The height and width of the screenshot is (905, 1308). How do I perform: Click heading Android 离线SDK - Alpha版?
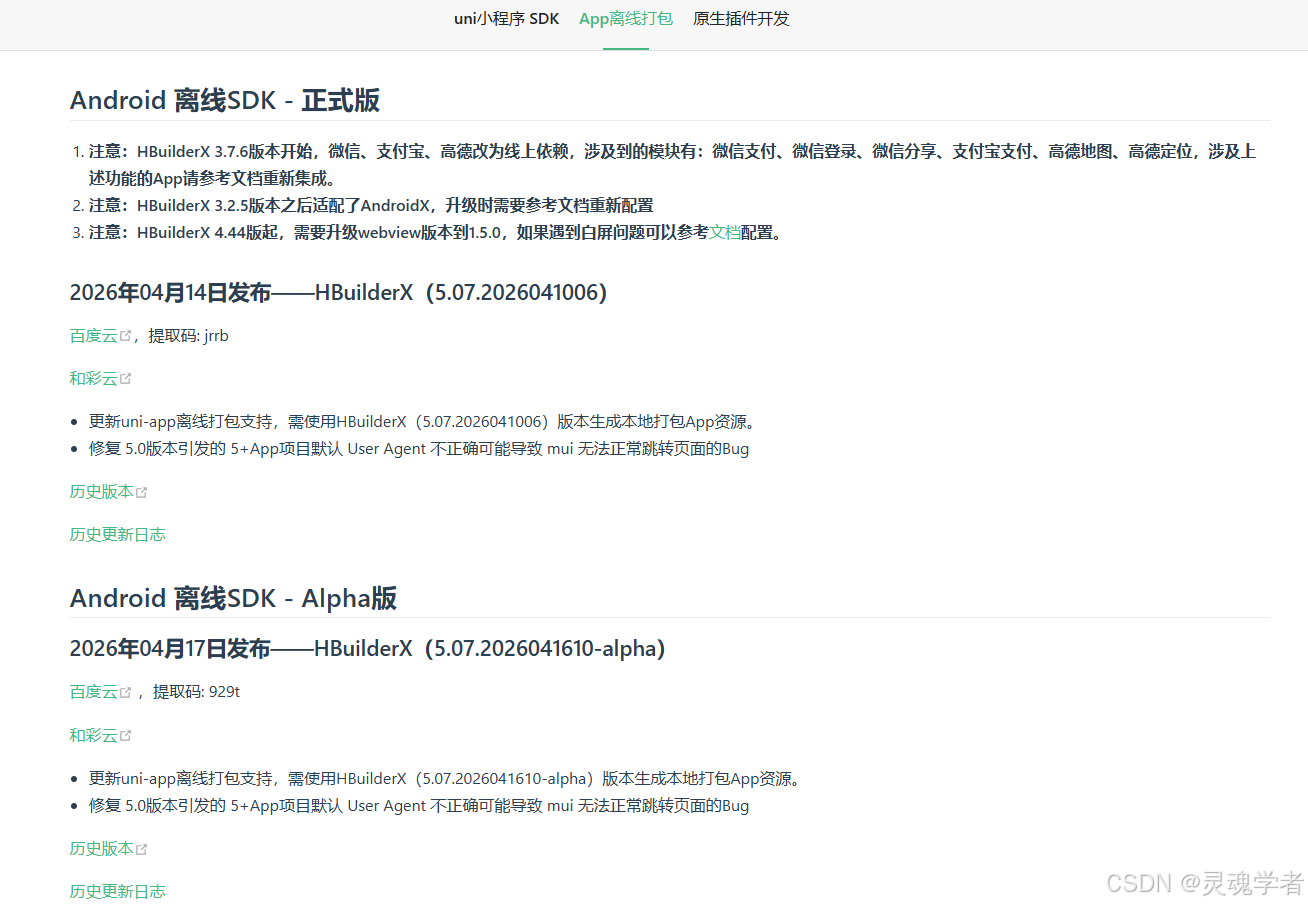tap(233, 598)
